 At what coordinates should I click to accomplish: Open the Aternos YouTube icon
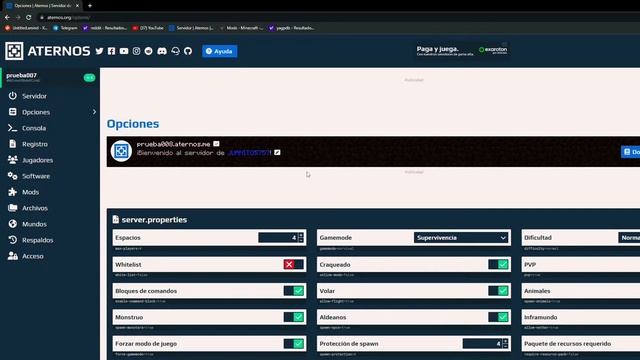124,51
